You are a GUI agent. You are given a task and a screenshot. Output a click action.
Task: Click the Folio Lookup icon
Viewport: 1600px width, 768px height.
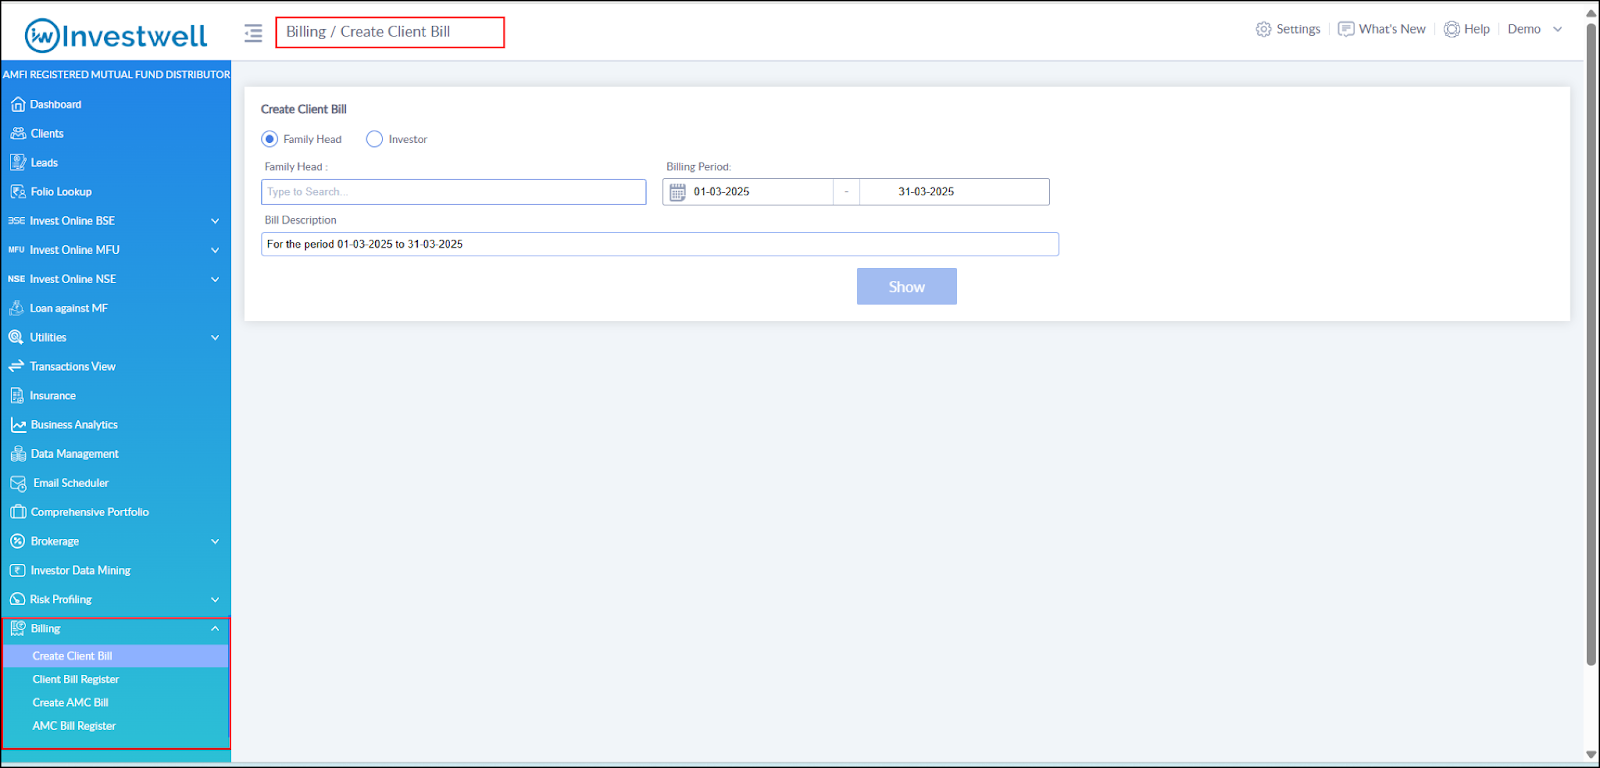pyautogui.click(x=18, y=191)
